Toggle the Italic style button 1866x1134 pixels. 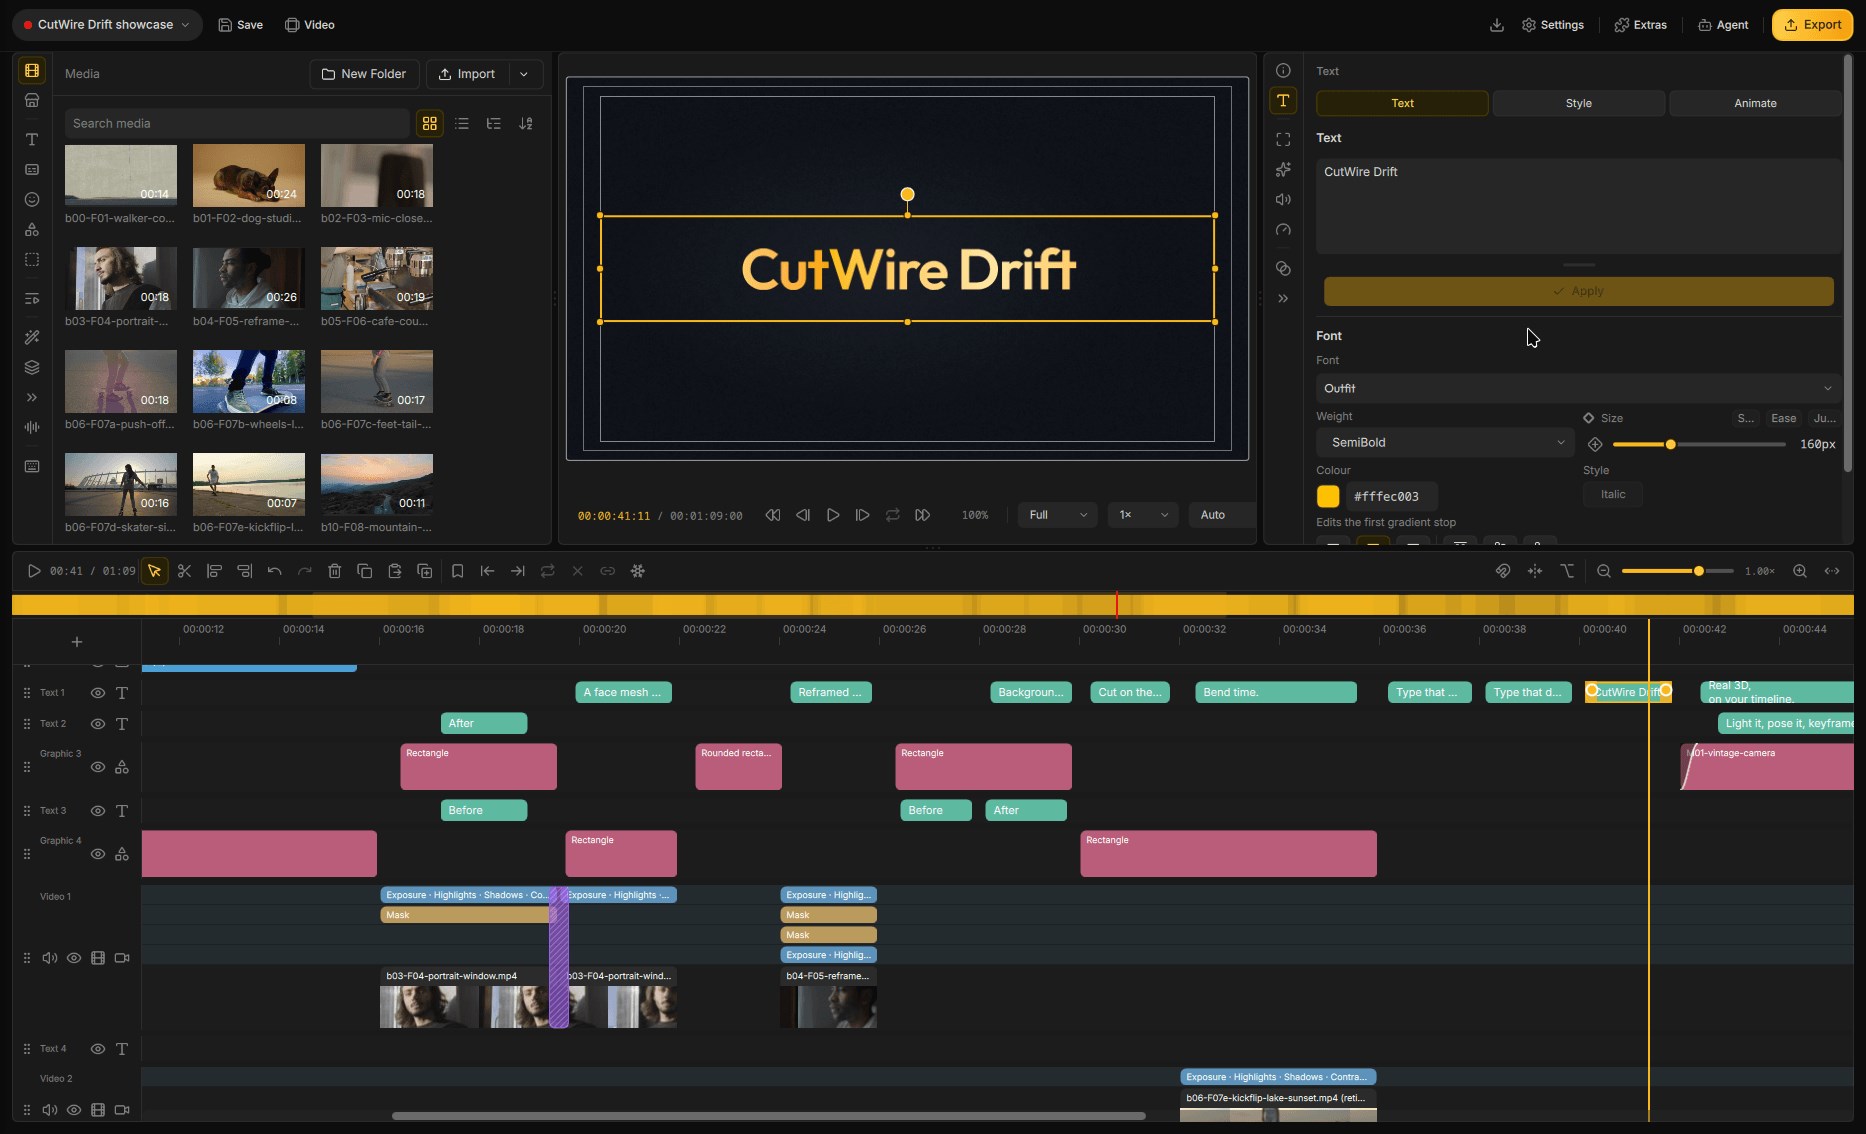(x=1612, y=494)
